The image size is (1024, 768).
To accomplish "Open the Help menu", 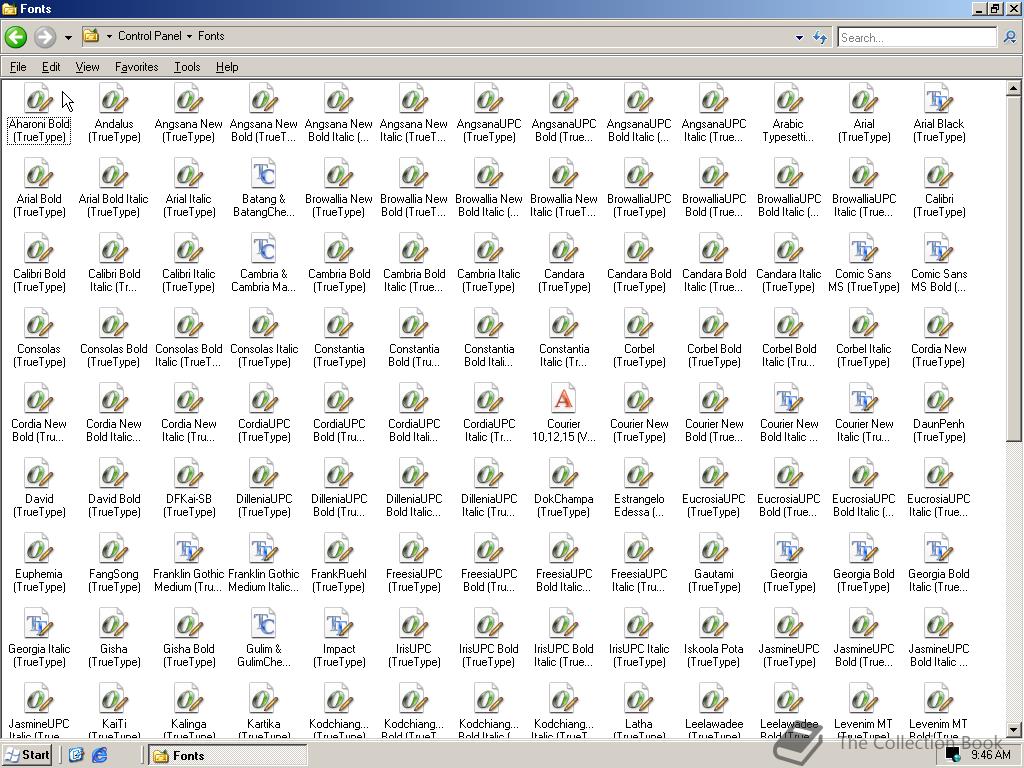I will pos(227,67).
